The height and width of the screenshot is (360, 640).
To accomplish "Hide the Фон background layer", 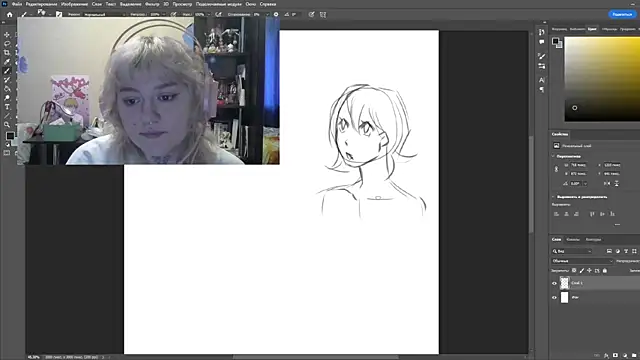I will click(x=554, y=298).
